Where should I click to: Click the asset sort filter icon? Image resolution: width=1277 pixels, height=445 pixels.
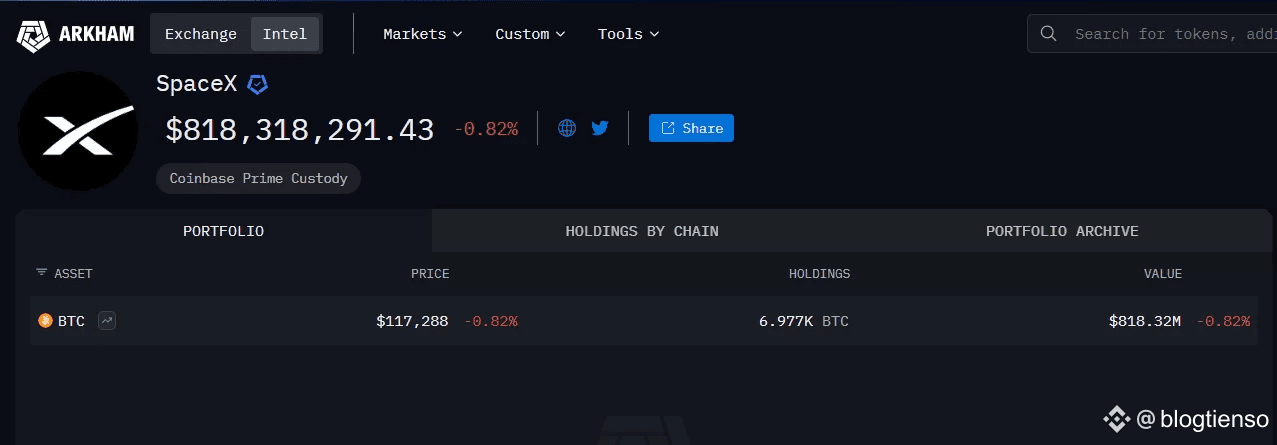[x=42, y=272]
